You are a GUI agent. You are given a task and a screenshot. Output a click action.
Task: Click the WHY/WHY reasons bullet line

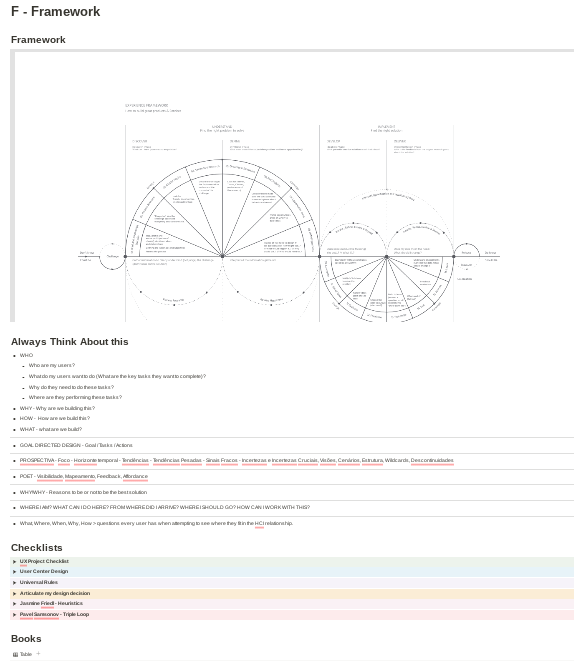[83, 492]
